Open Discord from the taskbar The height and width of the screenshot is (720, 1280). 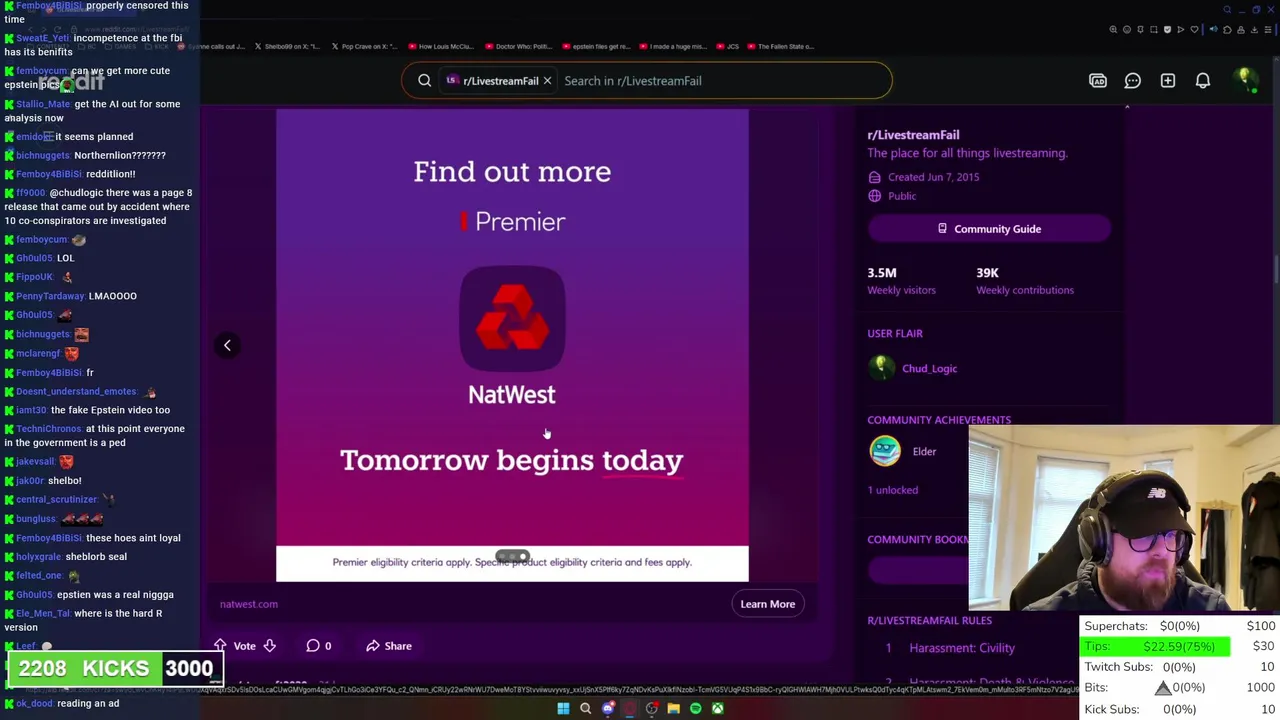[608, 709]
